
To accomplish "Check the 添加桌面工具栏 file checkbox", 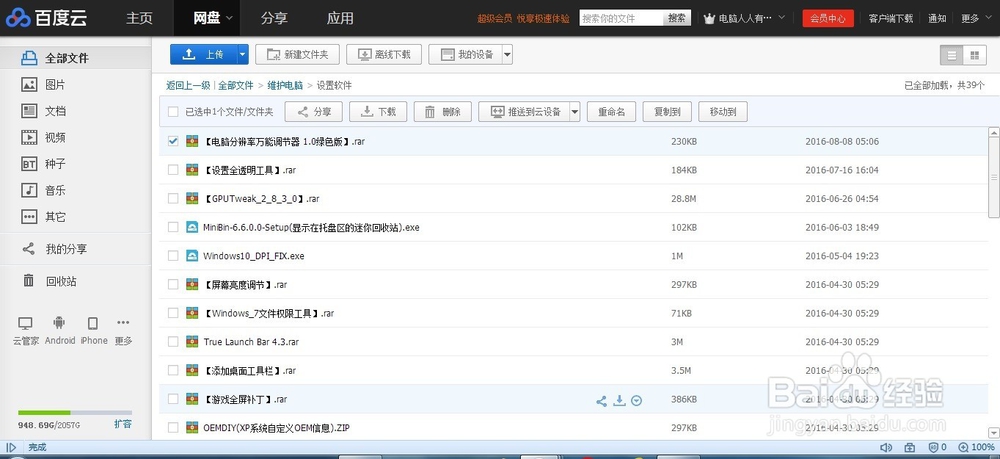I will (173, 370).
